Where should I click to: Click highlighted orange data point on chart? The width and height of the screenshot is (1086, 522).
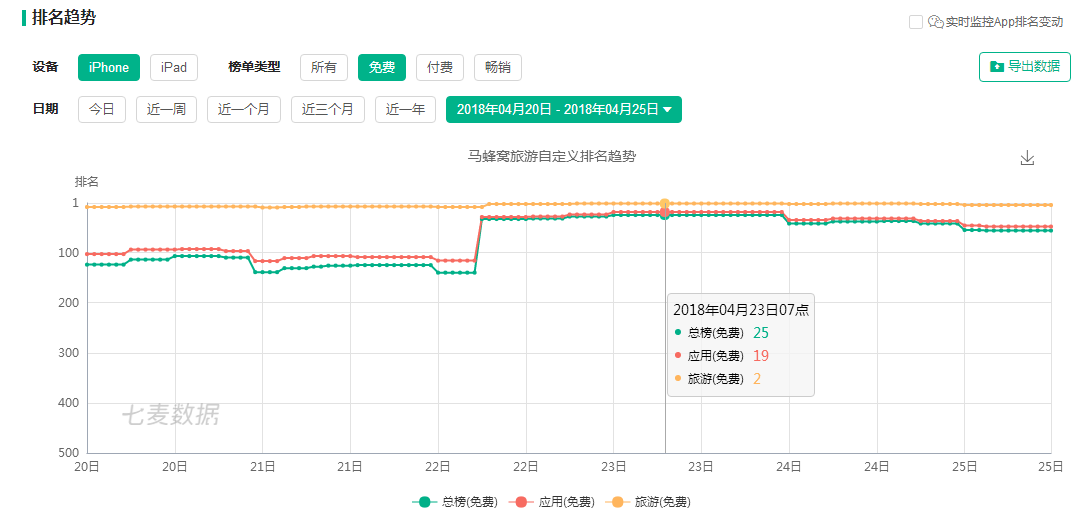(665, 204)
